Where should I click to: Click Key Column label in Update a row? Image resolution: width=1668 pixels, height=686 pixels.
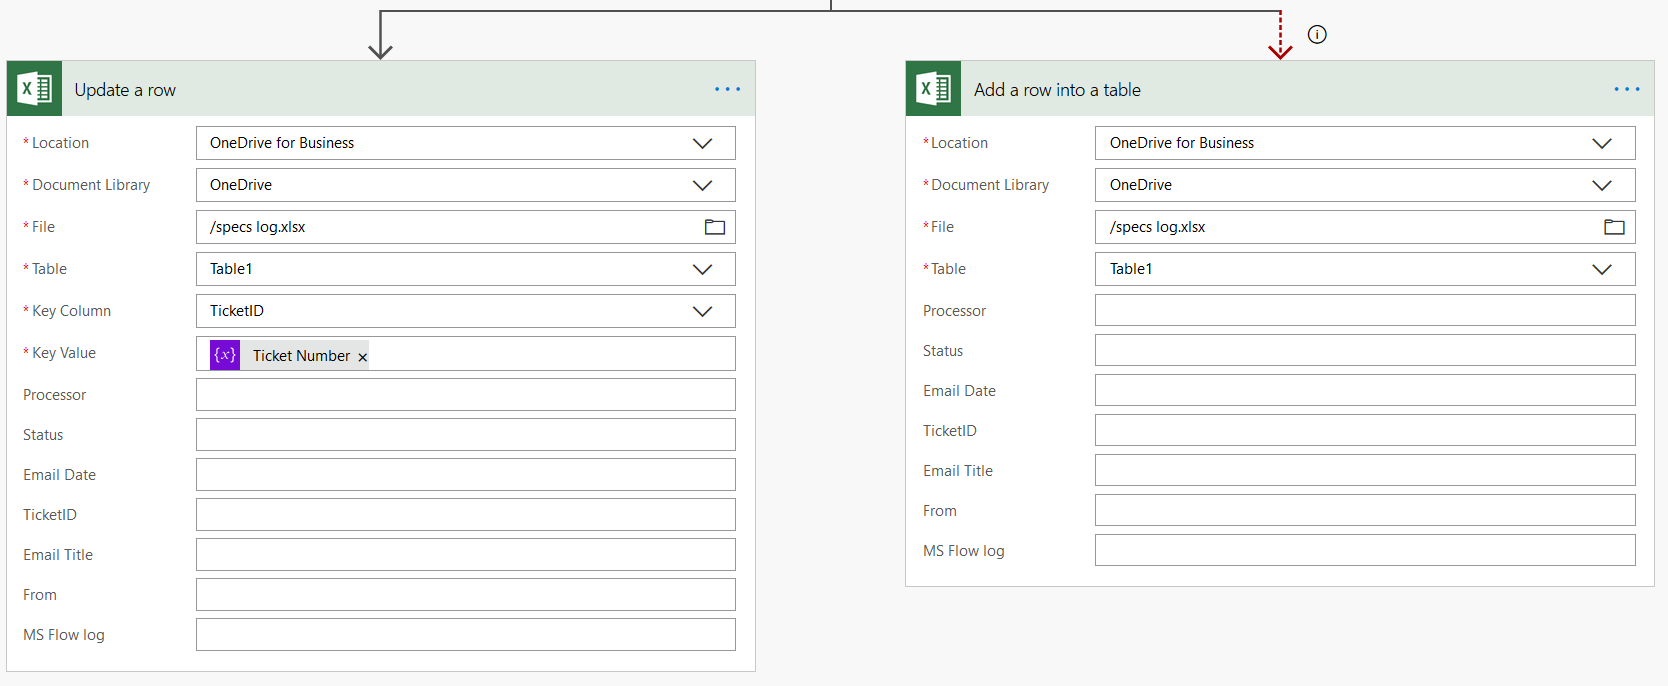pyautogui.click(x=71, y=311)
